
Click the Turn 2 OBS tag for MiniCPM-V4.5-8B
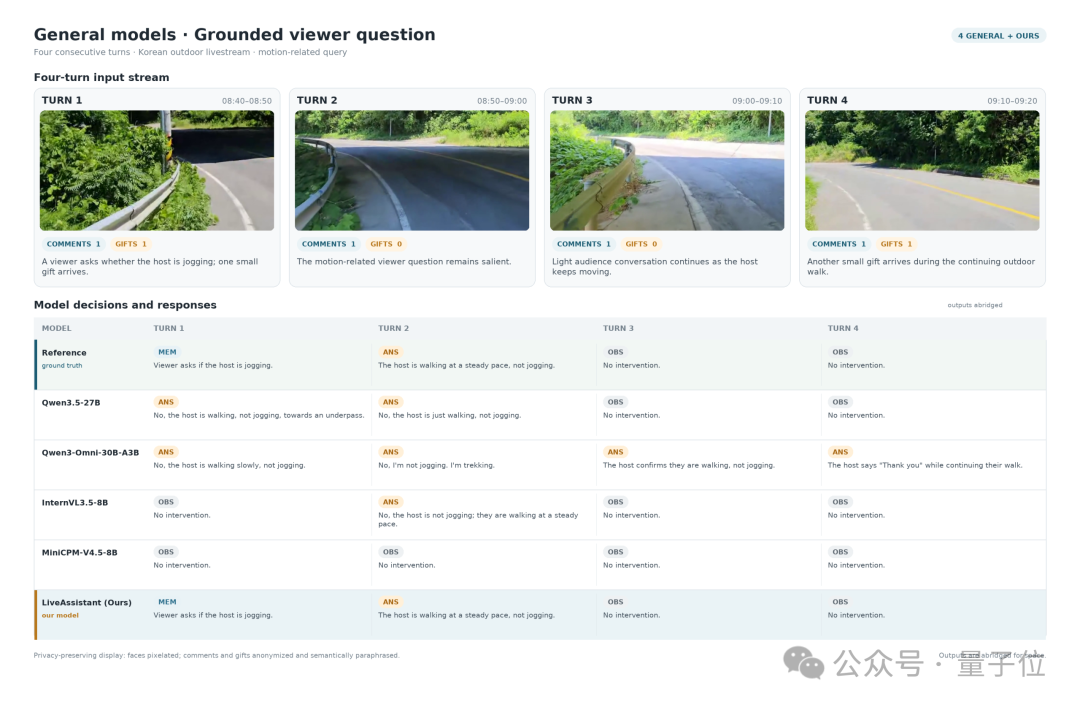coord(391,552)
